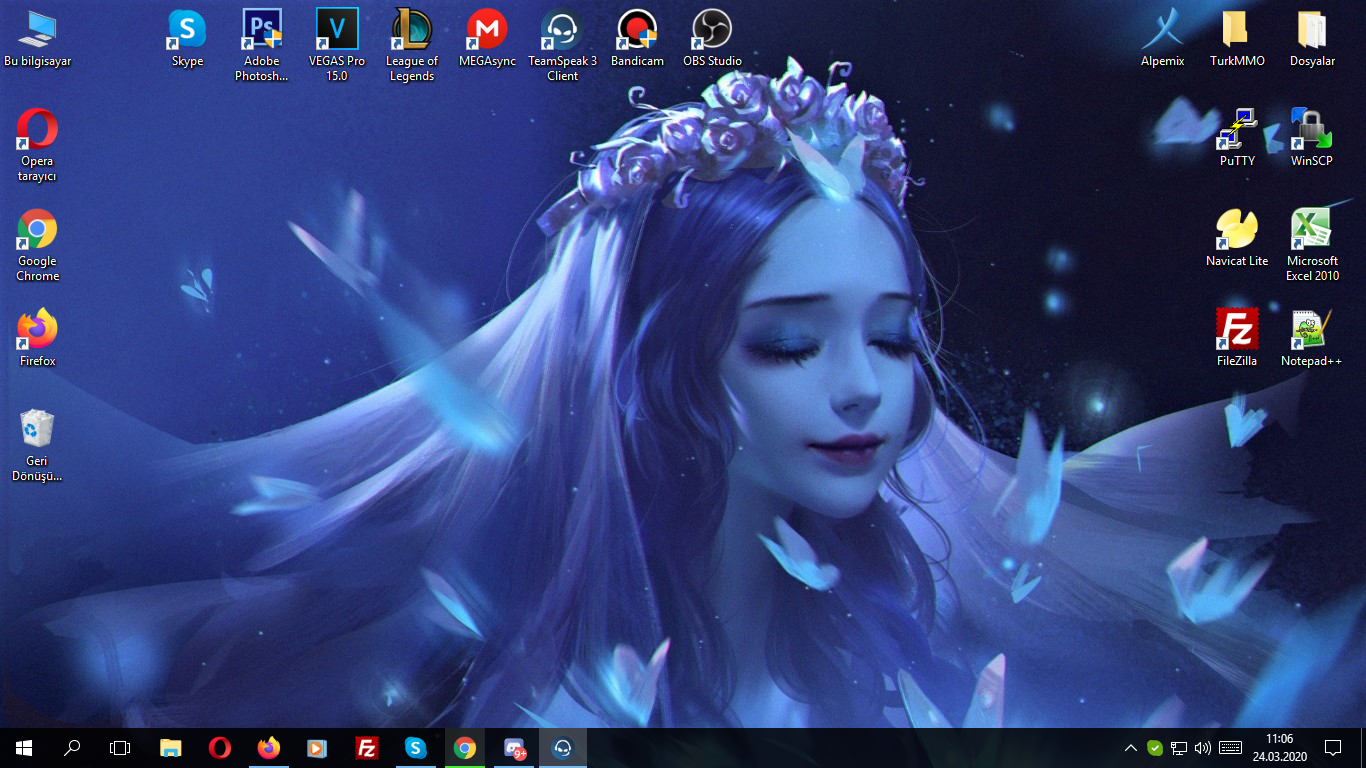Select the Navicat Lite shortcut
Image resolution: width=1366 pixels, height=768 pixels.
(1237, 238)
